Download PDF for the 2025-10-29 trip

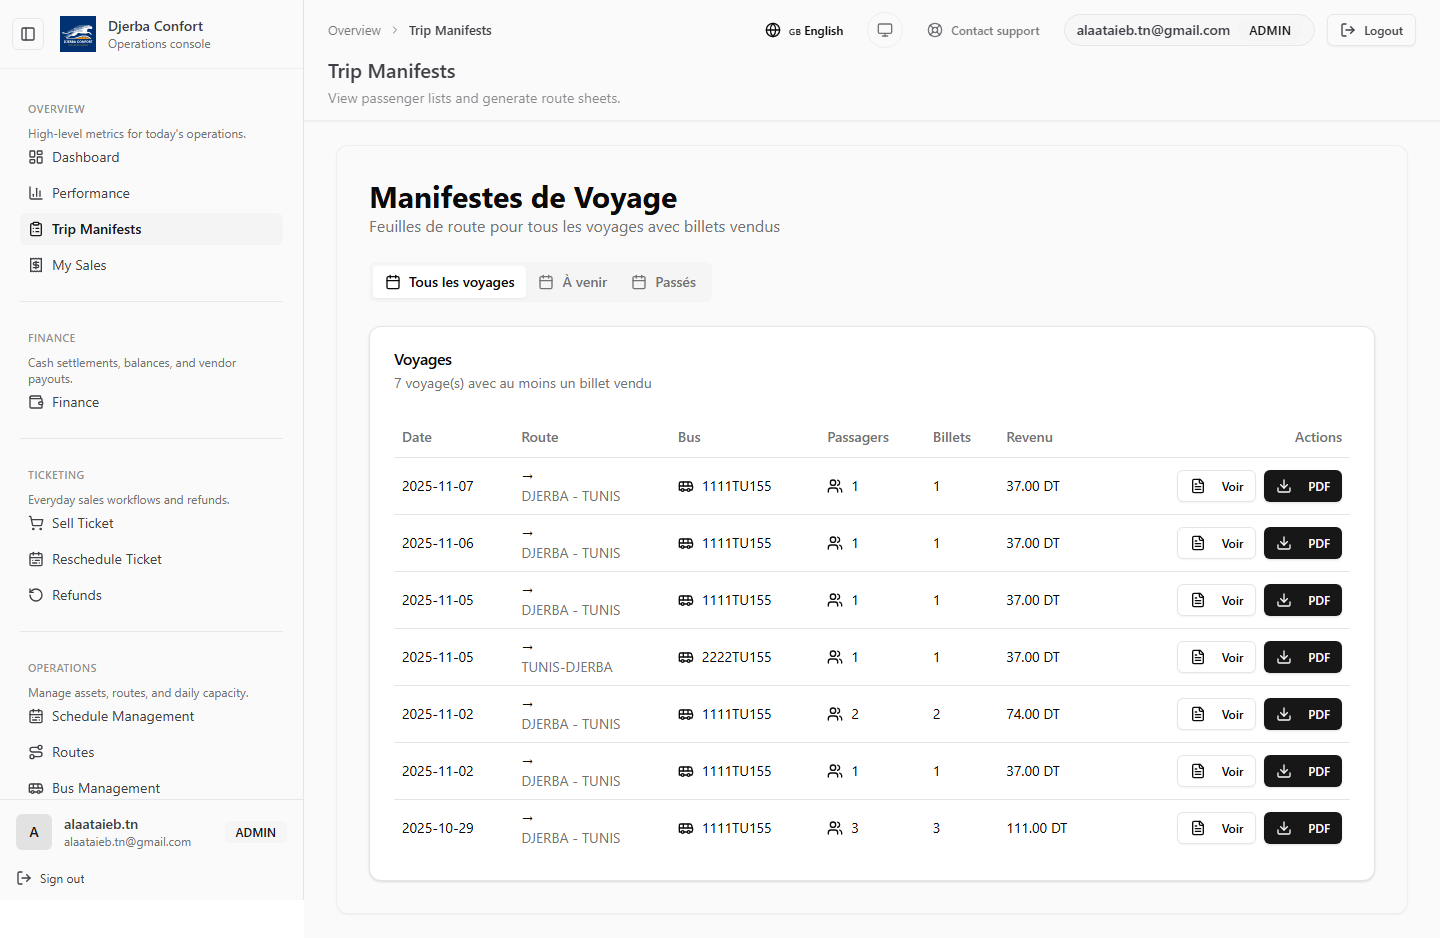point(1302,828)
